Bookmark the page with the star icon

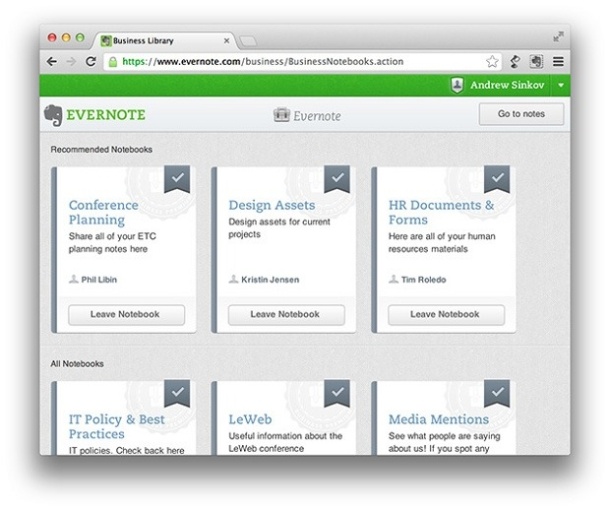(x=492, y=61)
